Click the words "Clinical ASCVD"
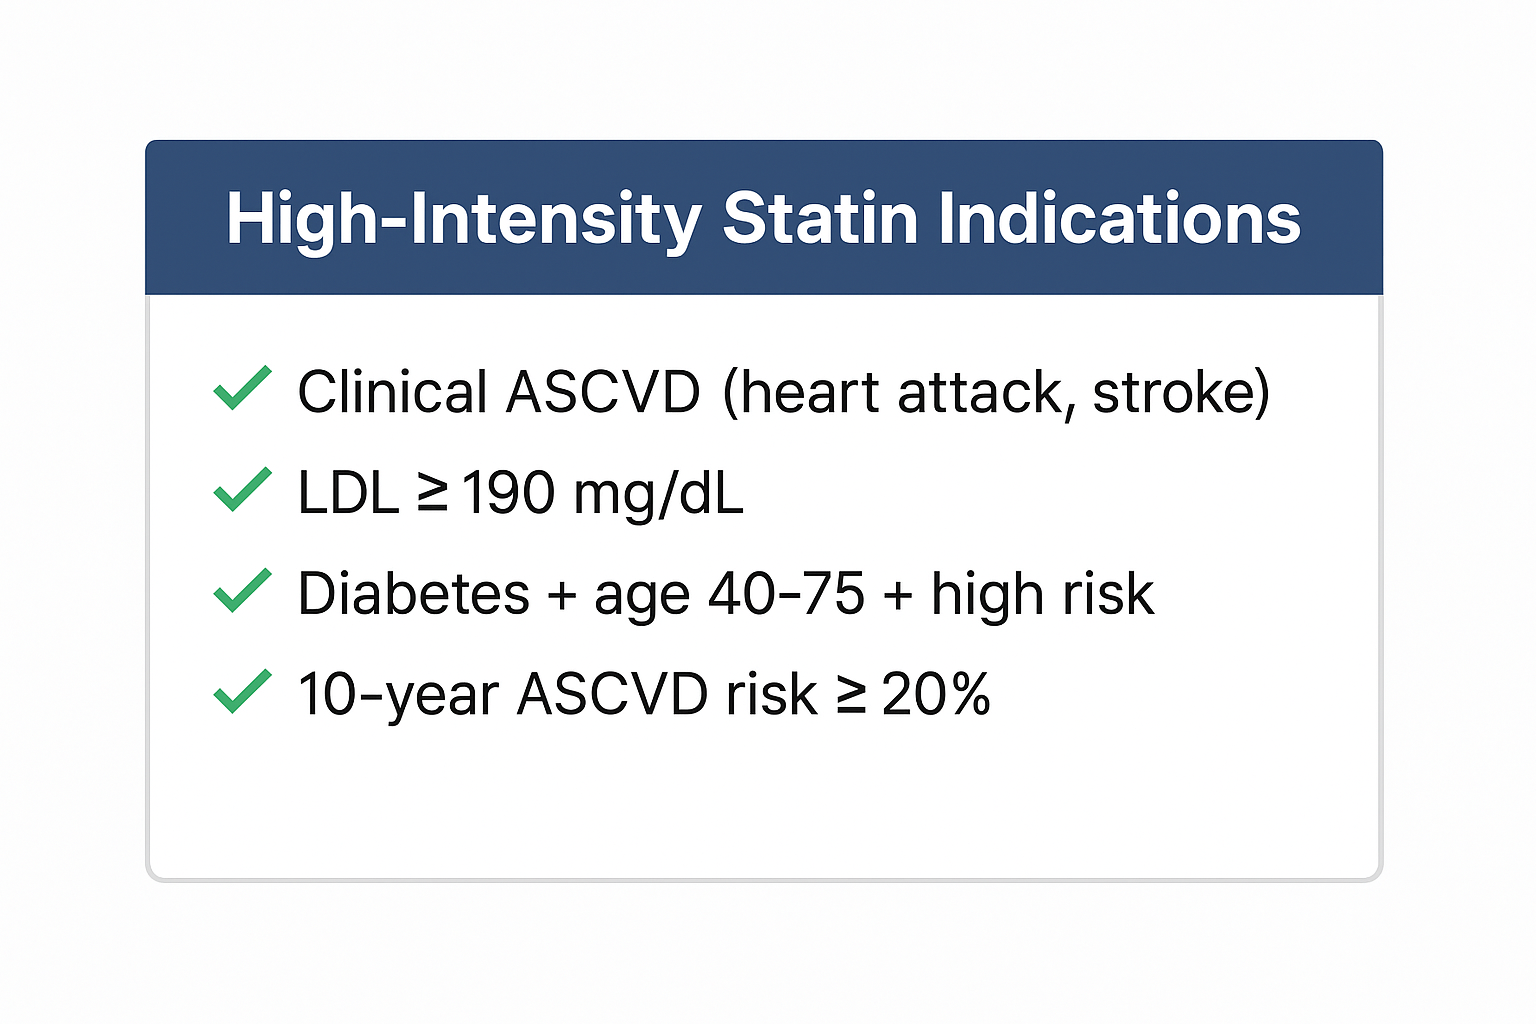The image size is (1536, 1024). click(x=498, y=391)
